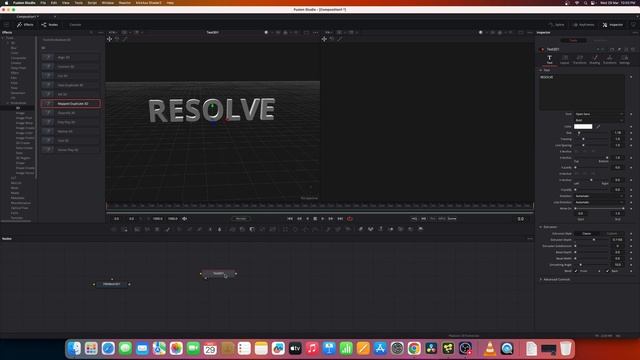Toggle the Front bevel checkbox
The image size is (640, 360).
point(576,271)
